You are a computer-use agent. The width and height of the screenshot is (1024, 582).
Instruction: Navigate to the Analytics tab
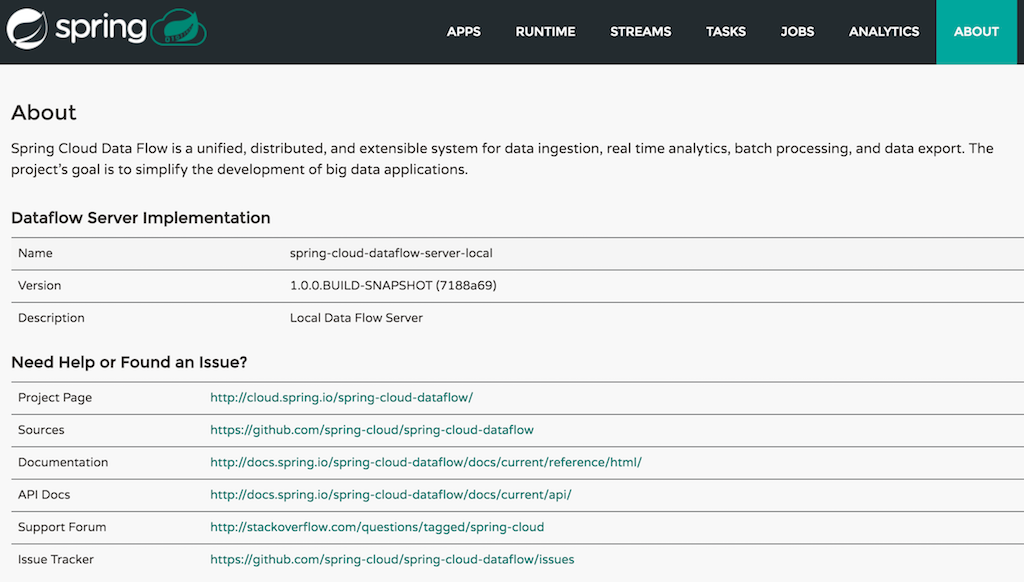coord(884,32)
